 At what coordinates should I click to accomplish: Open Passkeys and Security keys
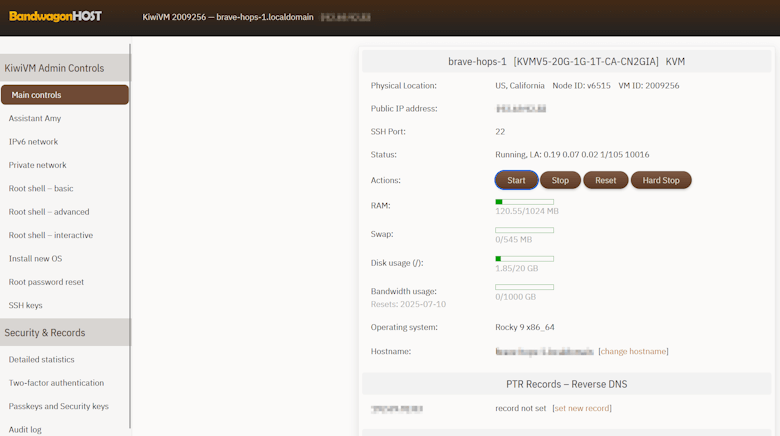[59, 406]
